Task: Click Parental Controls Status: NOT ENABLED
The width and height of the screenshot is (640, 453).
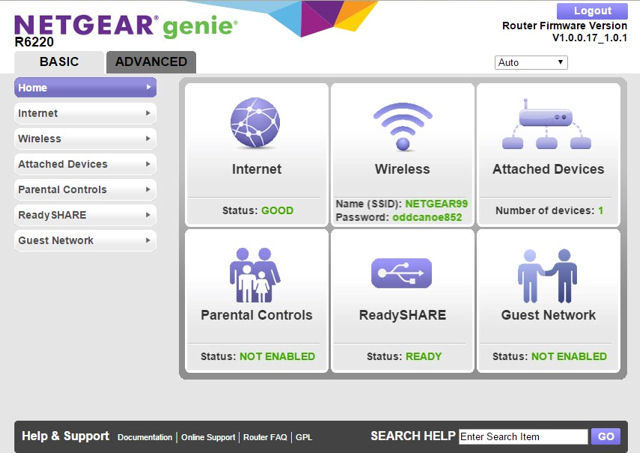Action: click(x=258, y=356)
